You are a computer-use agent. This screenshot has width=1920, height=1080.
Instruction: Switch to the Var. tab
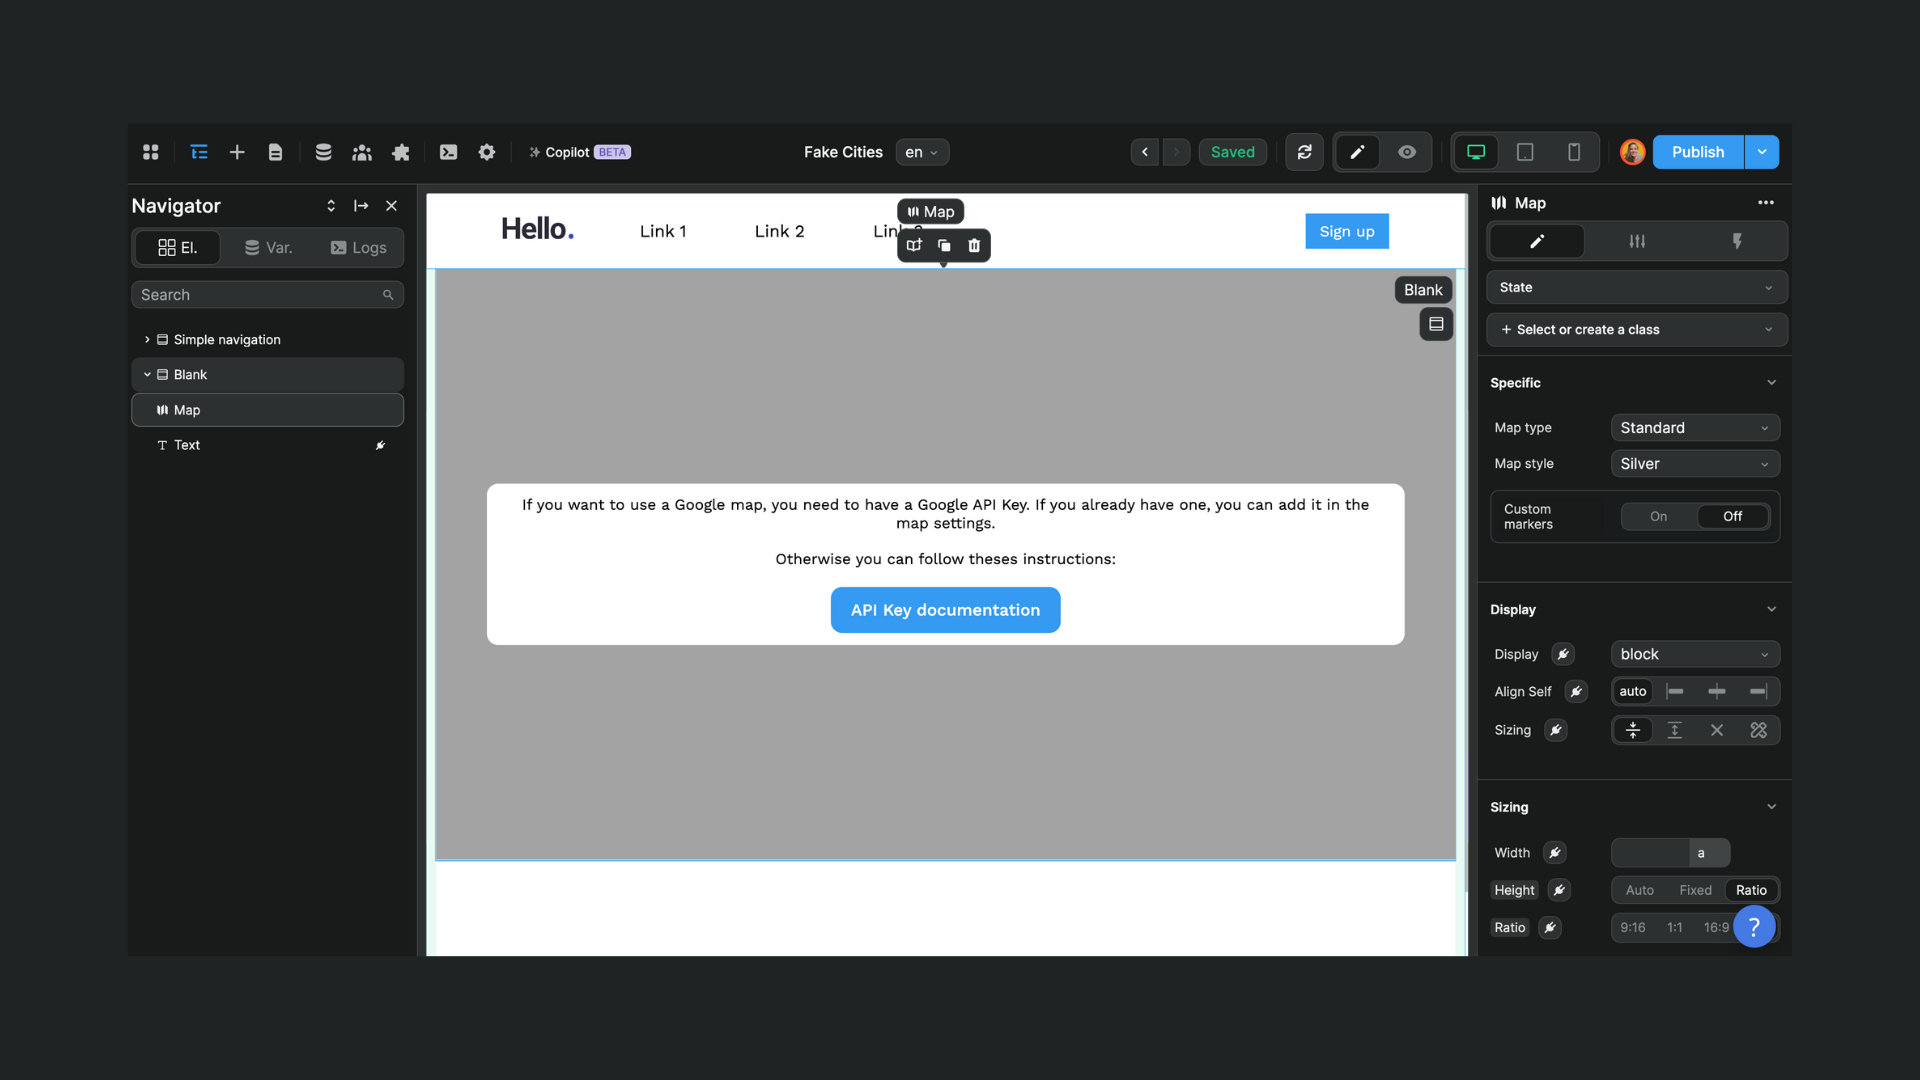click(269, 248)
